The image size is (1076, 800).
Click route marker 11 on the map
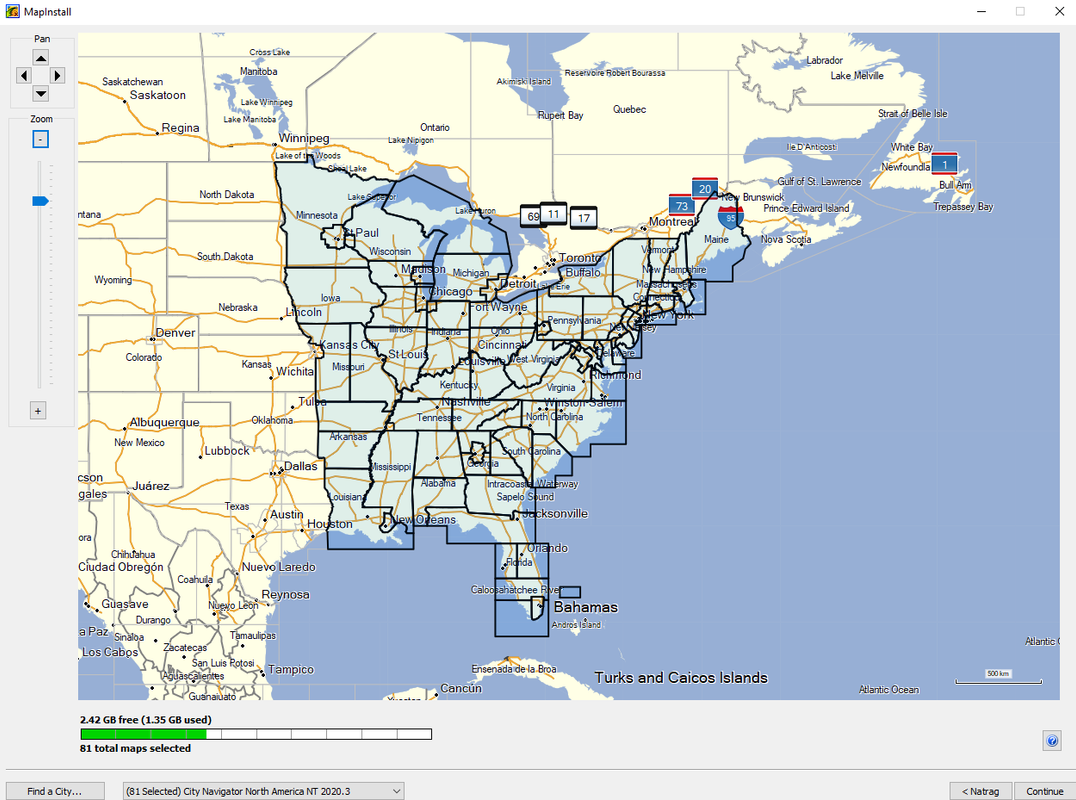[553, 214]
